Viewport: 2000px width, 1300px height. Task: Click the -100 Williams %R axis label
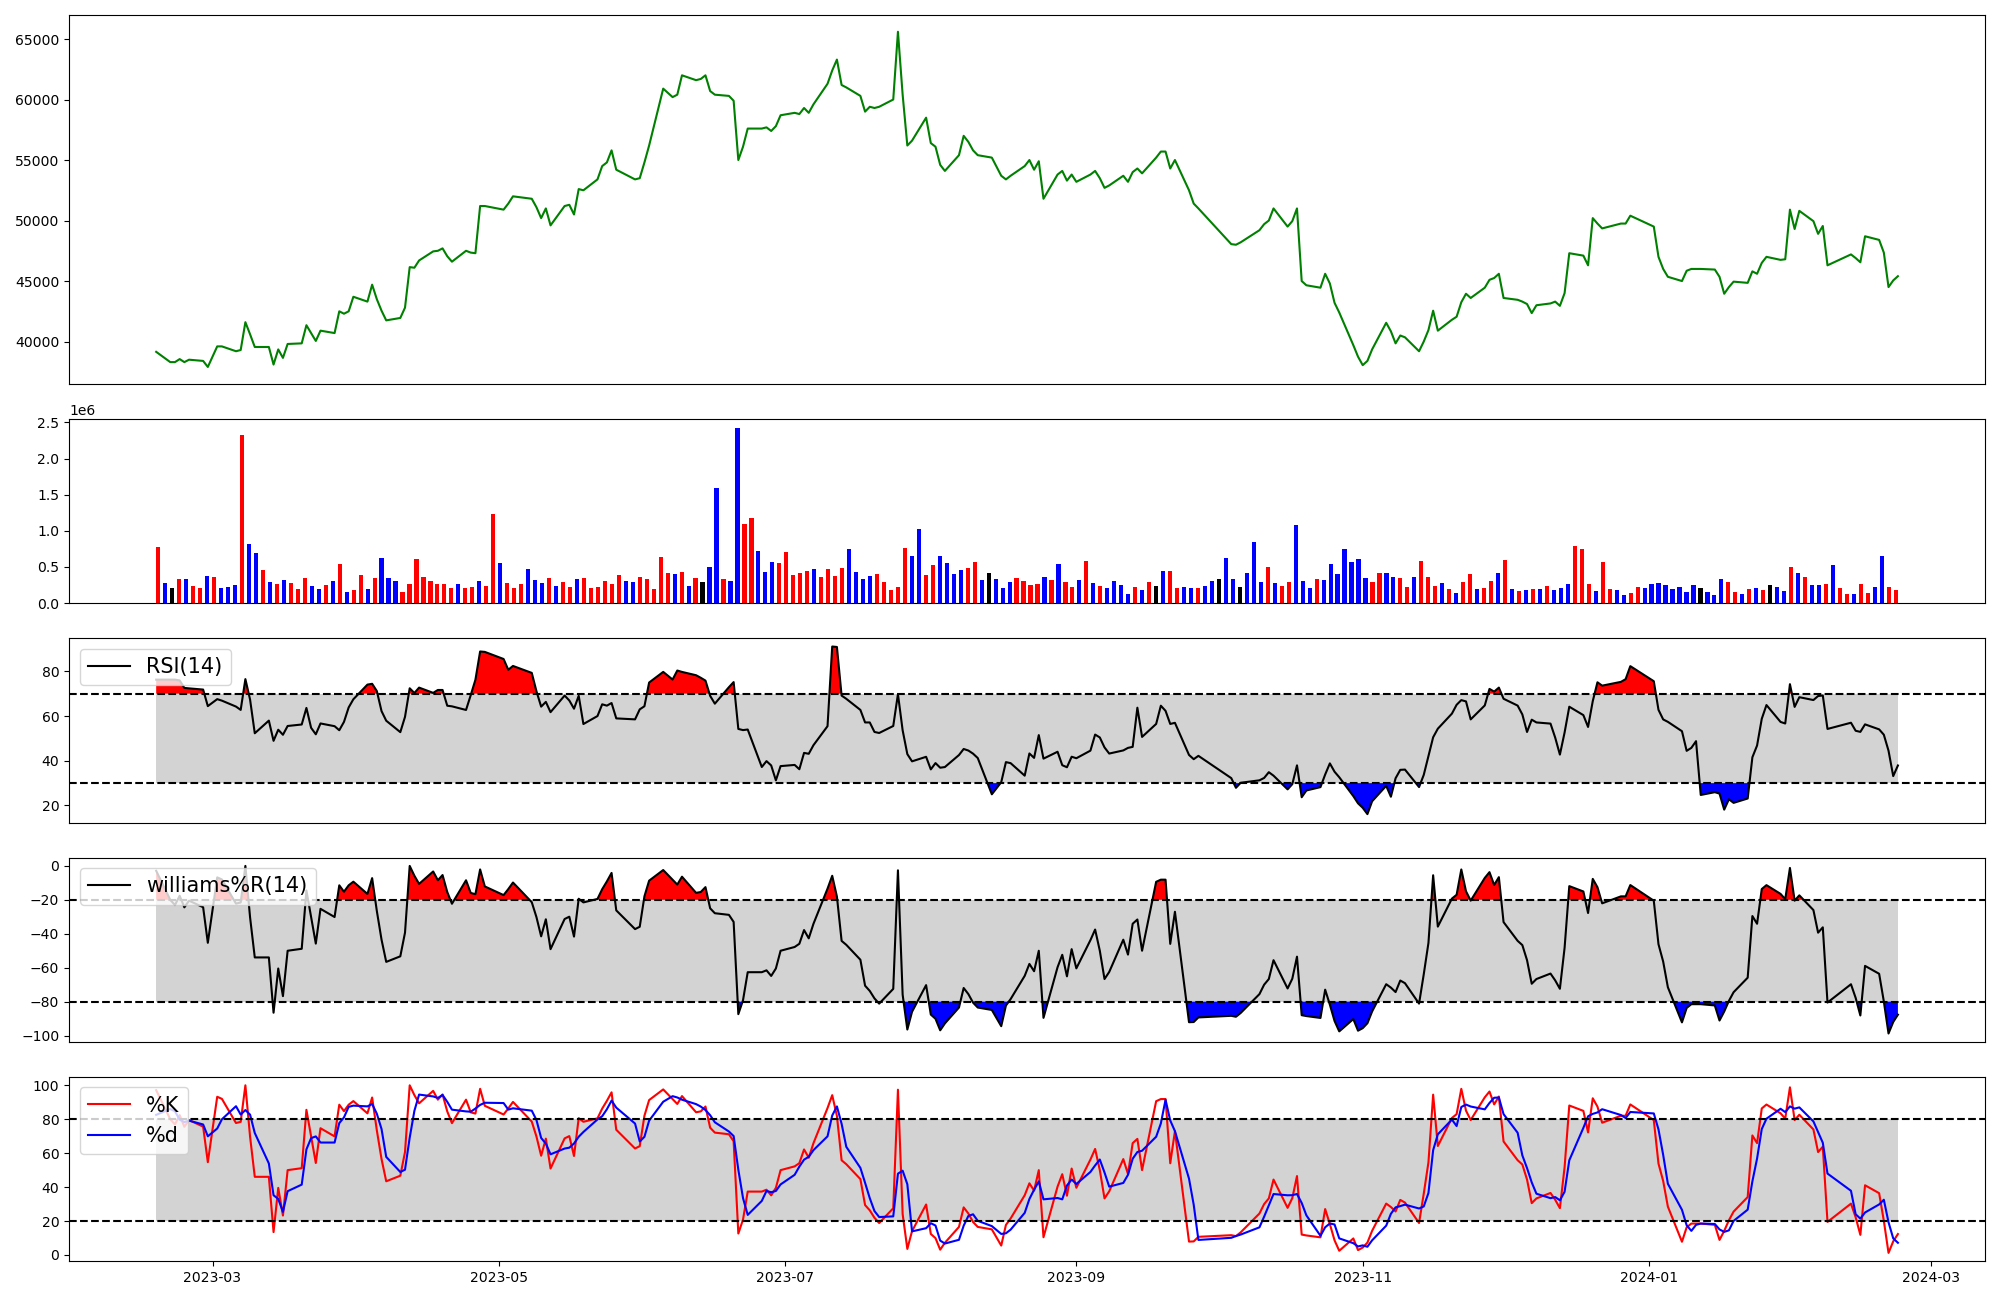coord(41,1036)
